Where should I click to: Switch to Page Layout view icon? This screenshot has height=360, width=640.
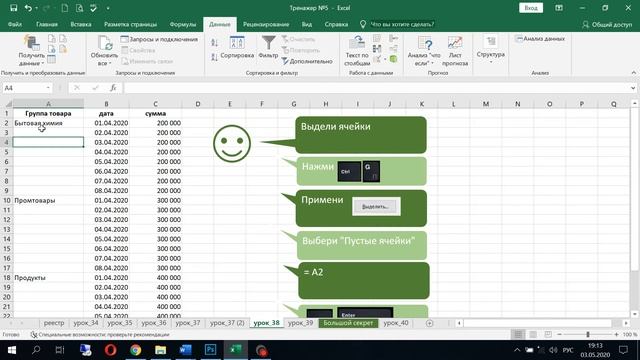[533, 334]
